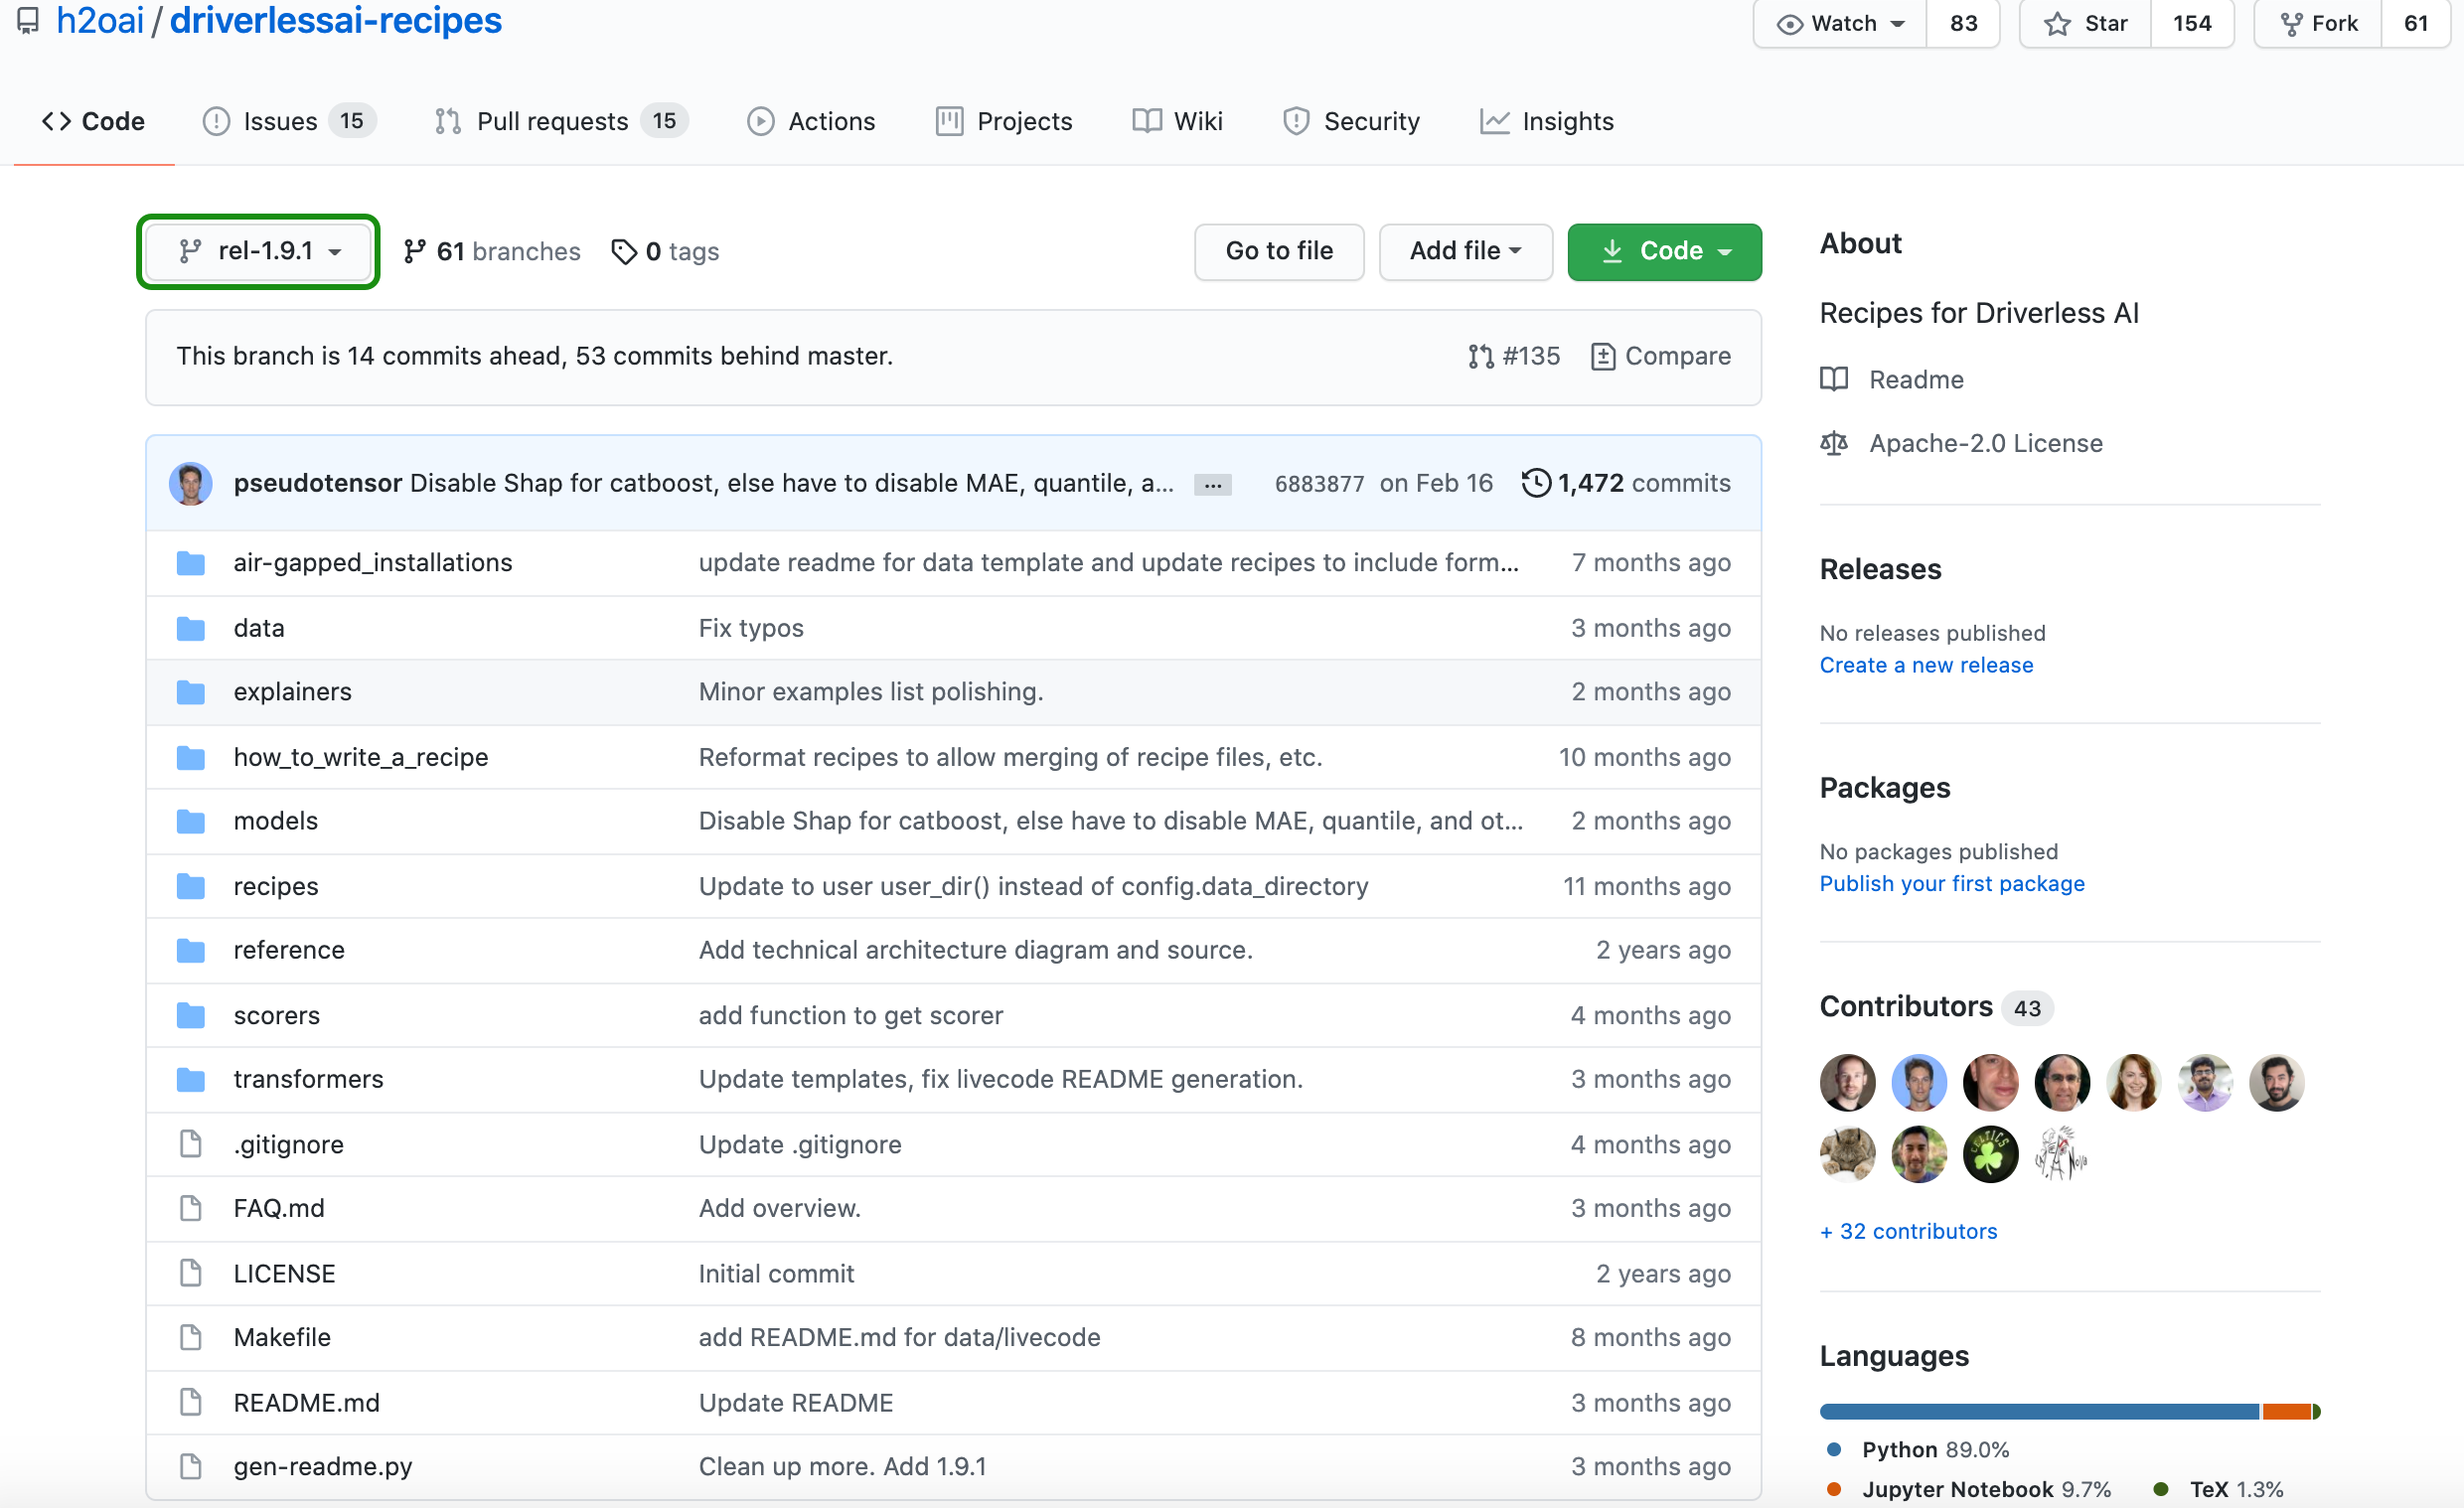The image size is (2464, 1508).
Task: Open the Releases heading link
Action: tap(1880, 569)
